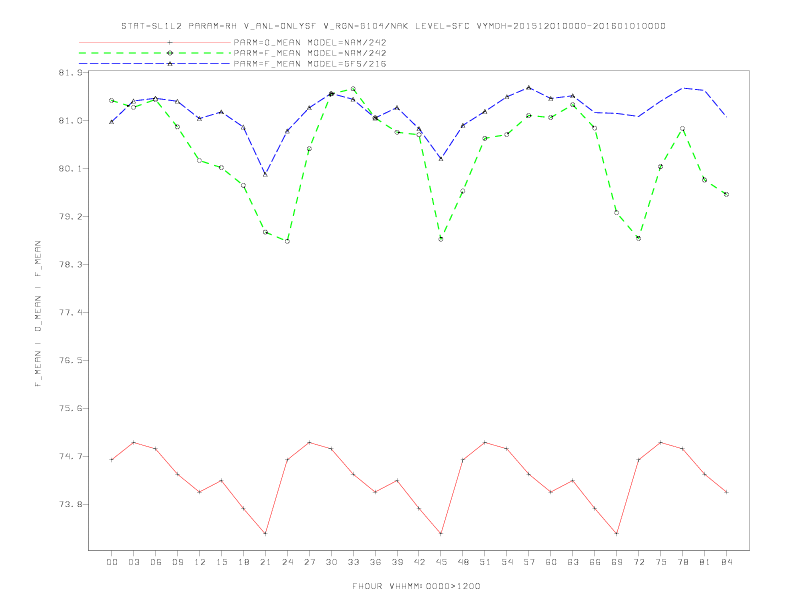Click x-axis forecast hour label 15
This screenshot has width=792, height=612.
221,562
